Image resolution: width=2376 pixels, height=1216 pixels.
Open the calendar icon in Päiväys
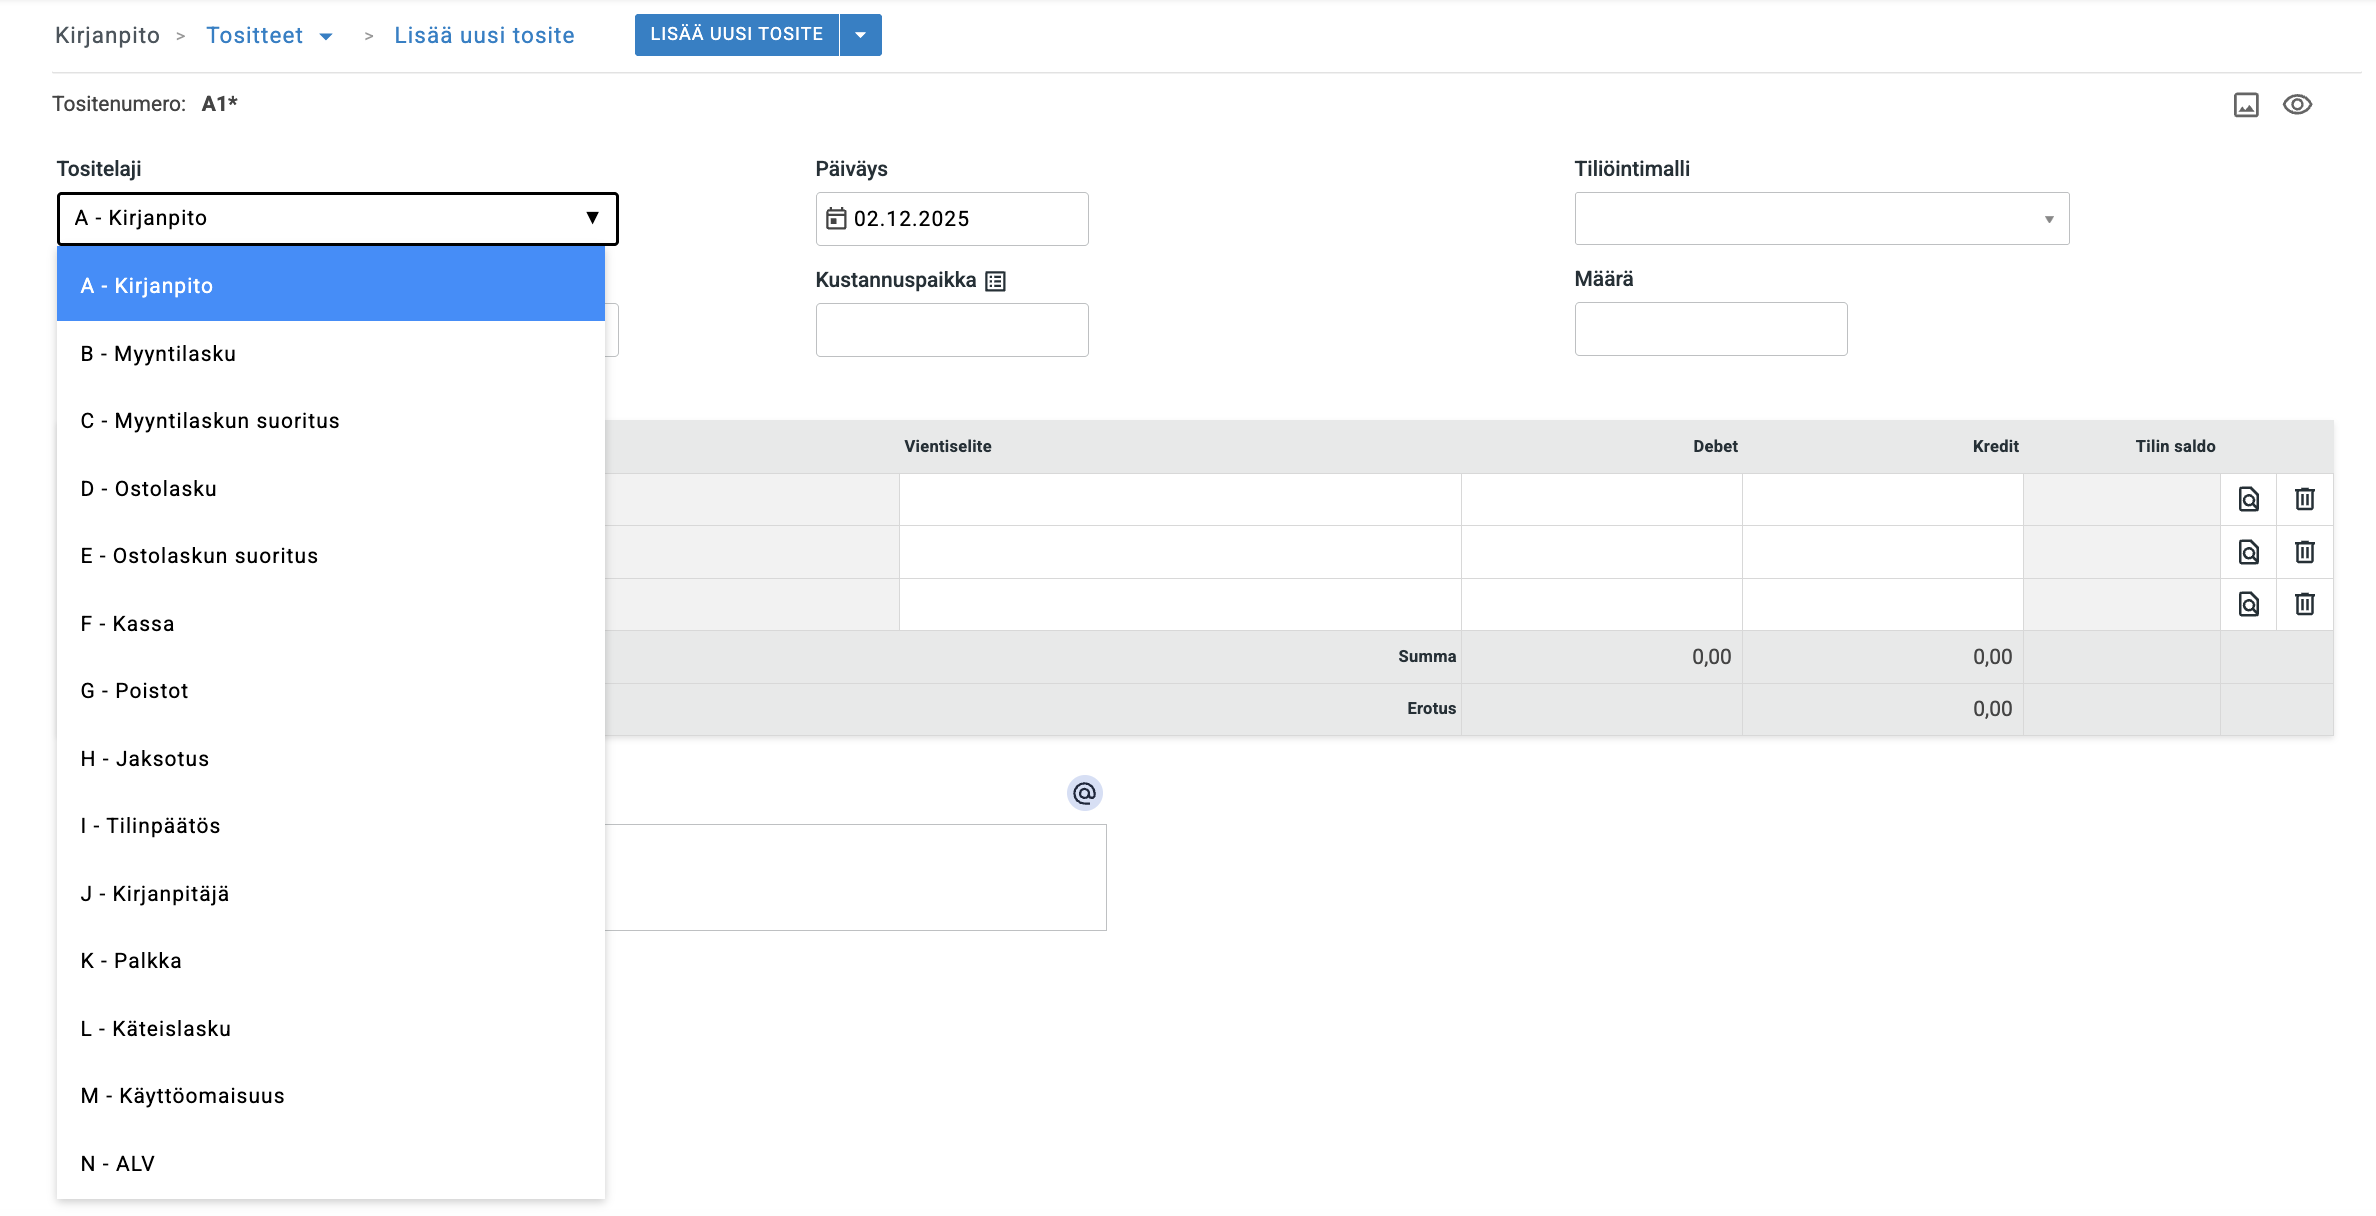click(x=836, y=218)
